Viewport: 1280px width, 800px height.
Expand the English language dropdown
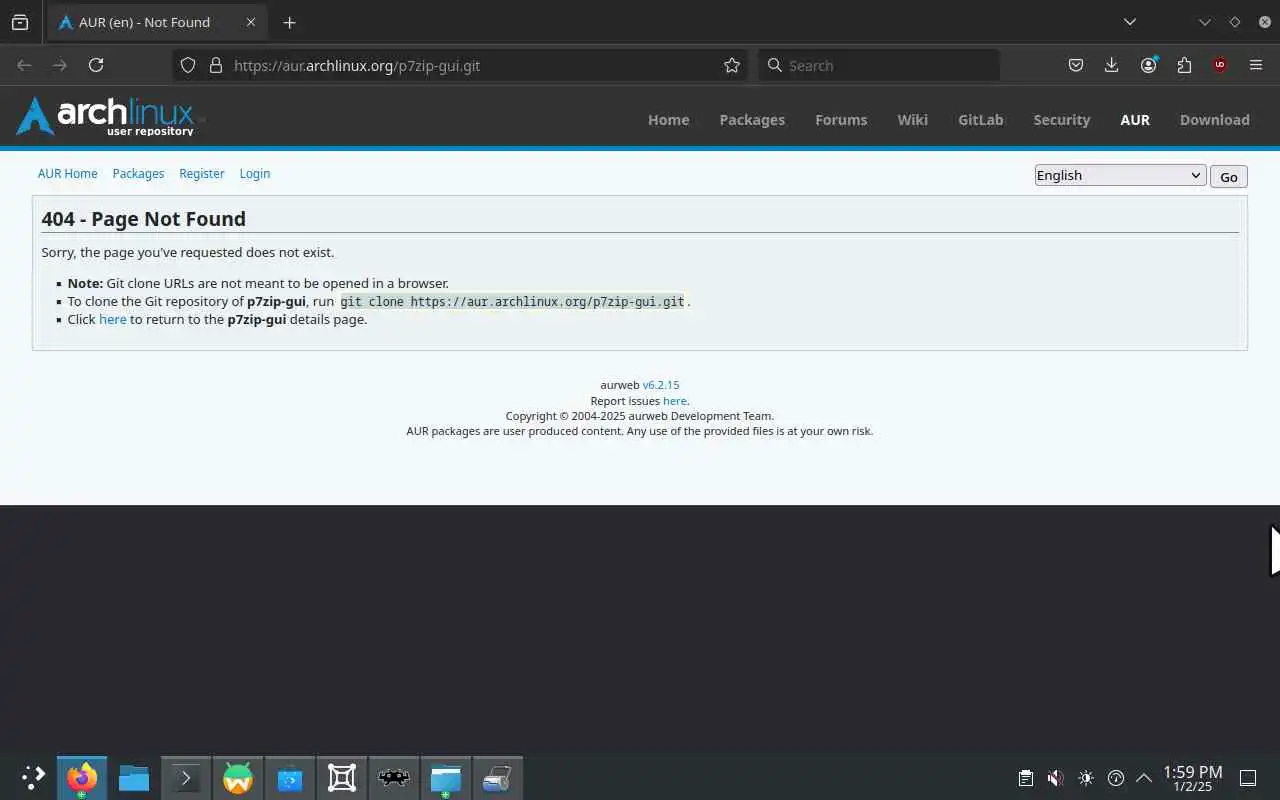(x=1120, y=175)
